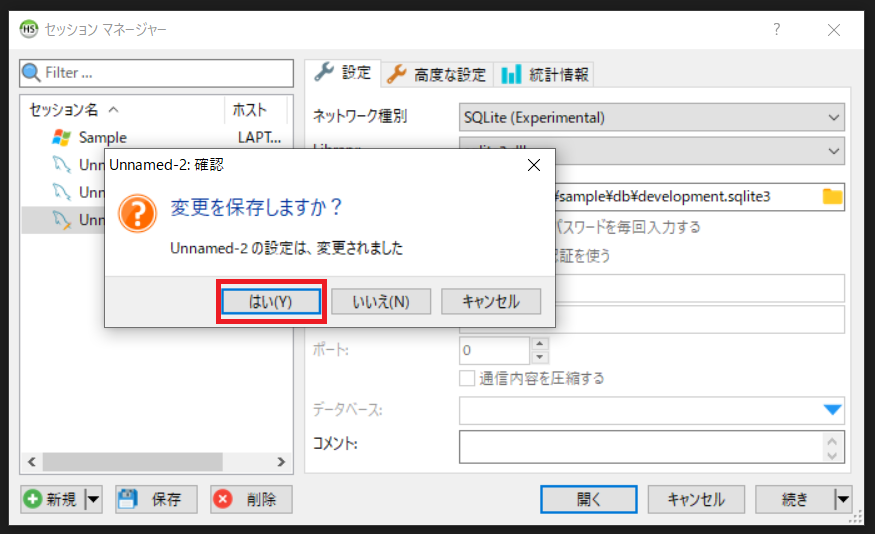Select the Sample session row
This screenshot has width=875, height=534.
click(156, 137)
